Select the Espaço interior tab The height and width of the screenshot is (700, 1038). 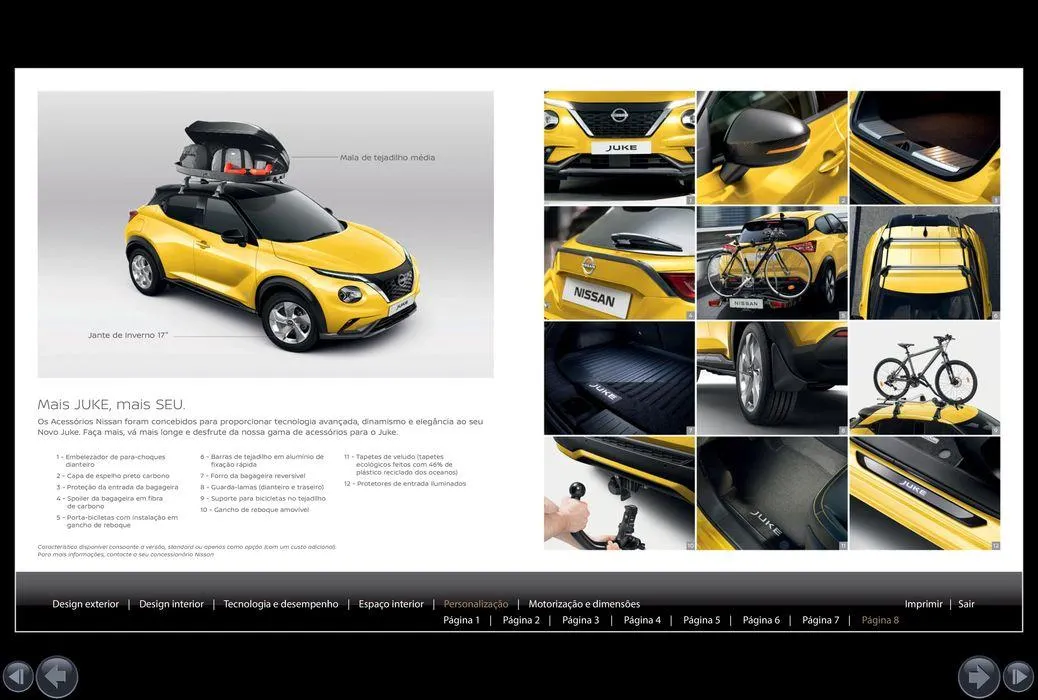[391, 604]
